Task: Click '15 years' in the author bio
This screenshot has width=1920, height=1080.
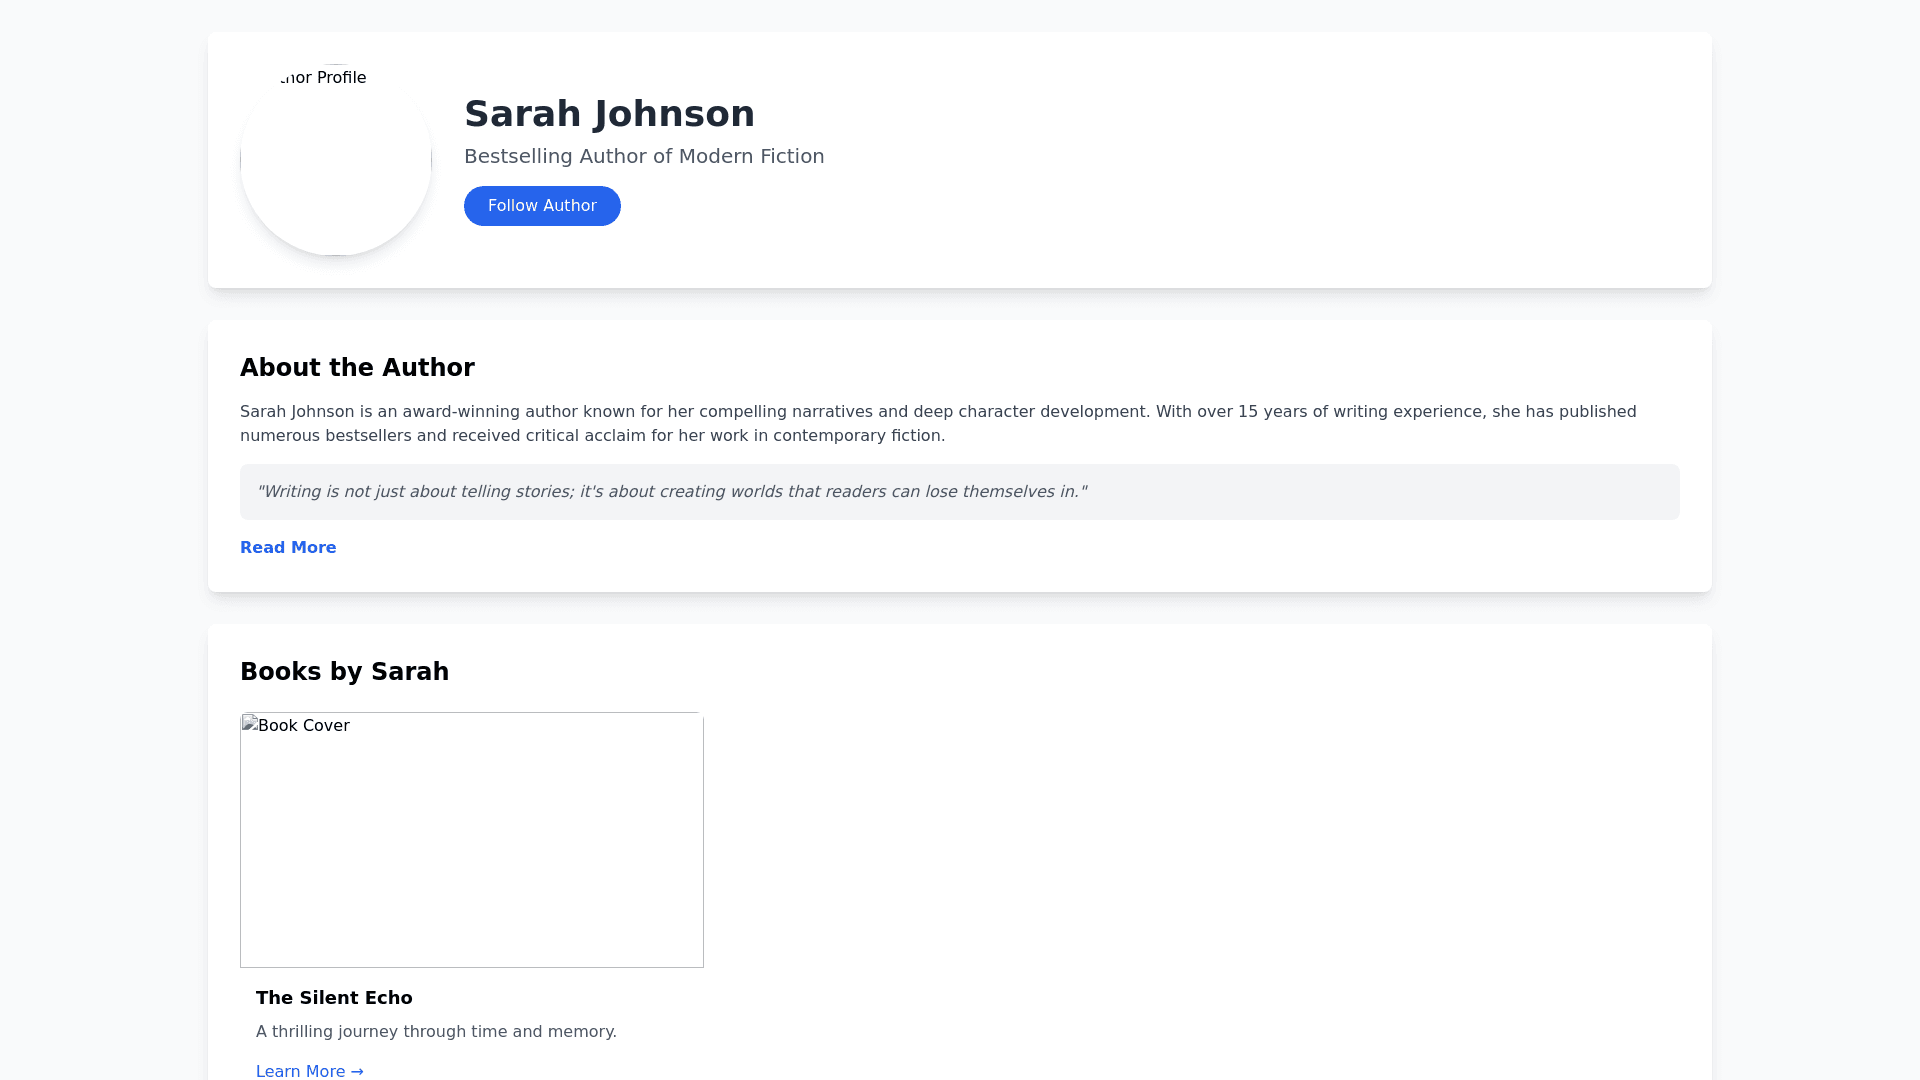Action: pyautogui.click(x=1271, y=412)
